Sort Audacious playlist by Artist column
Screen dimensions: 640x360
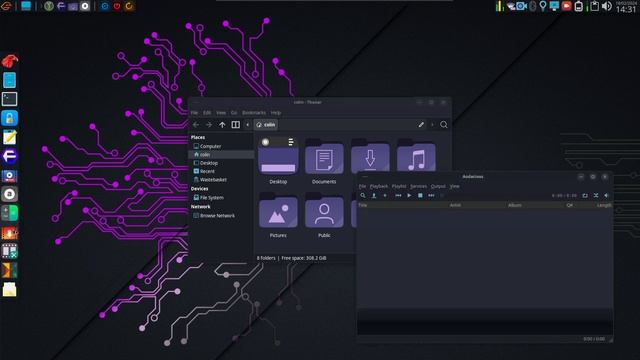455,205
